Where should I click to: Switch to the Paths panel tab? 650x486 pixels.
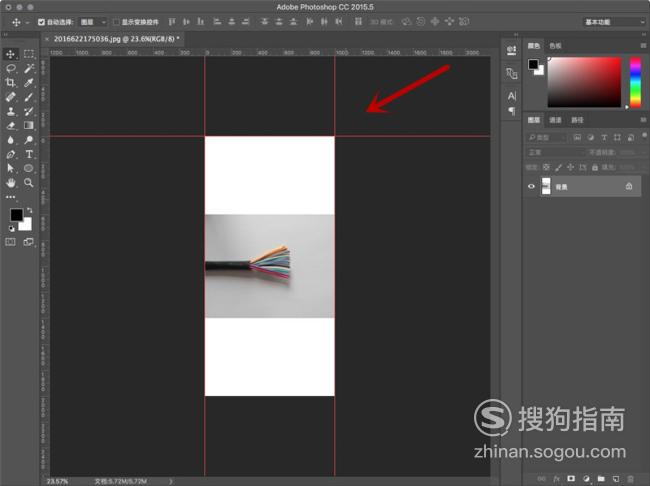[x=577, y=120]
